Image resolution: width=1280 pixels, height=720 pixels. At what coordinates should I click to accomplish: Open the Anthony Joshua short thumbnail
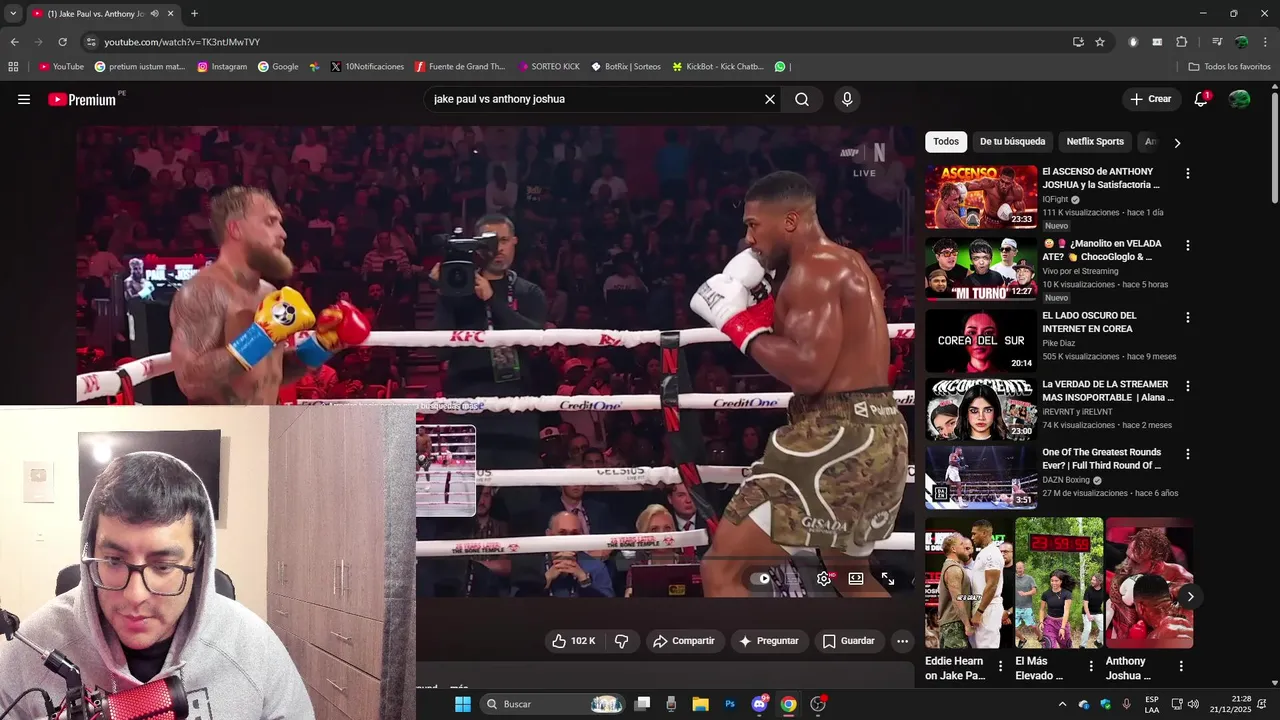(x=1150, y=583)
